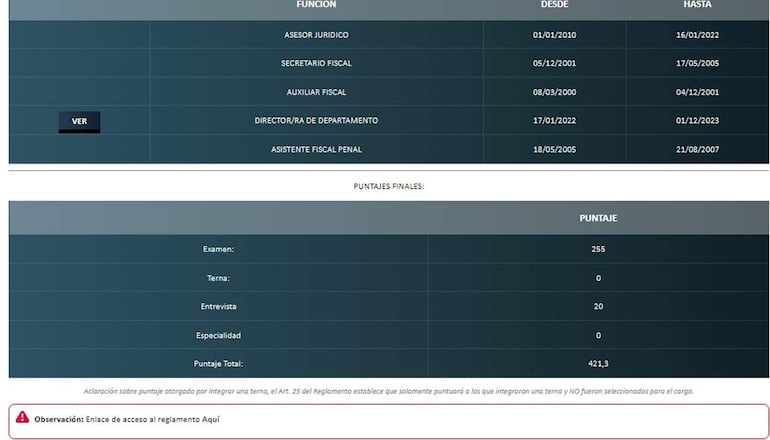770x440 pixels.
Task: Click the start date 01/01/2010
Action: [x=554, y=35]
